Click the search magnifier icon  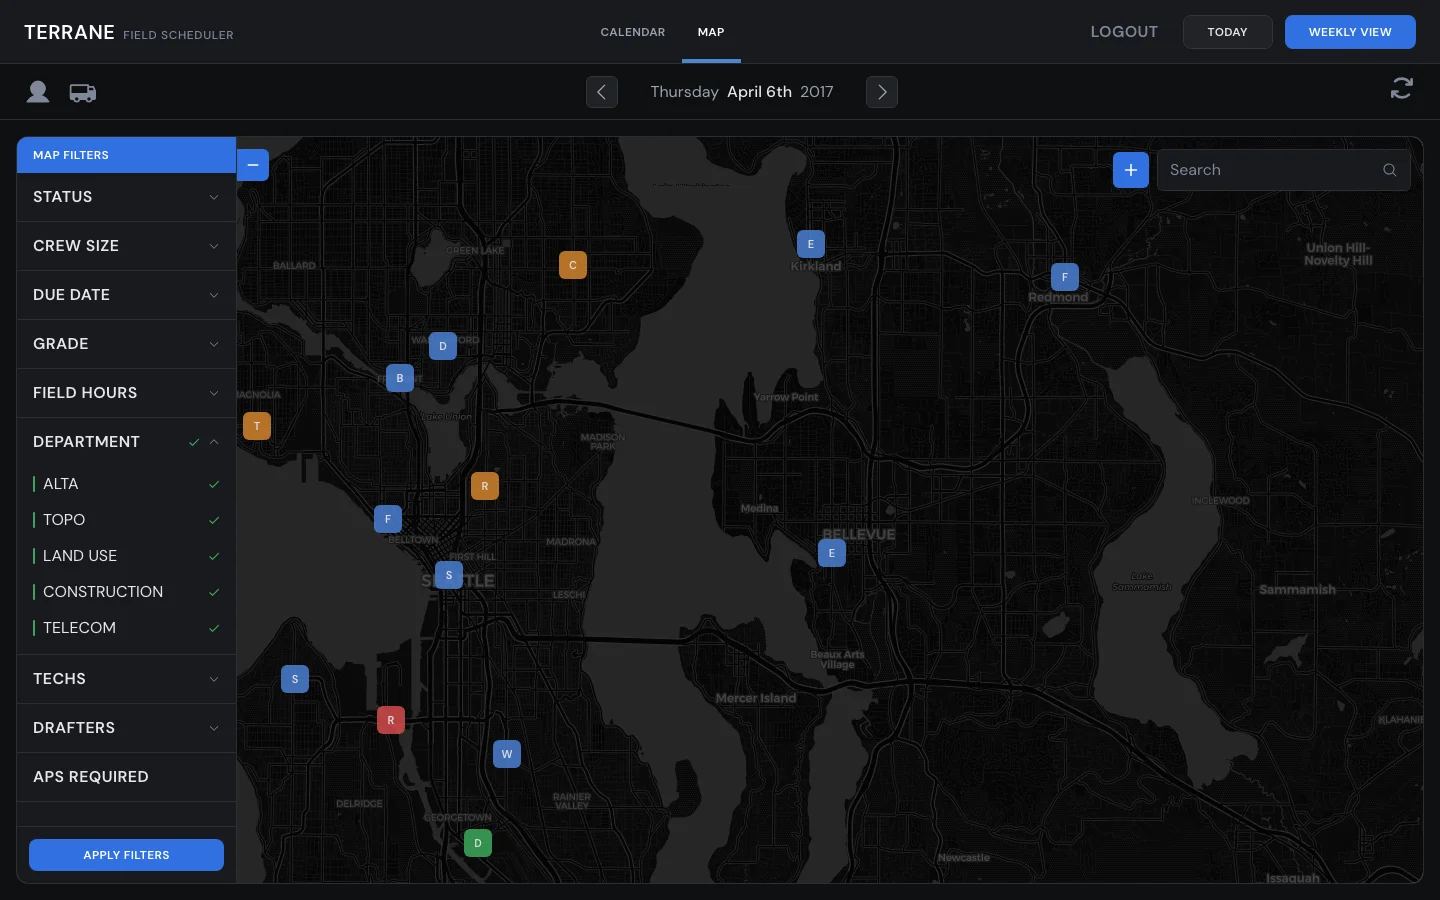click(x=1389, y=170)
